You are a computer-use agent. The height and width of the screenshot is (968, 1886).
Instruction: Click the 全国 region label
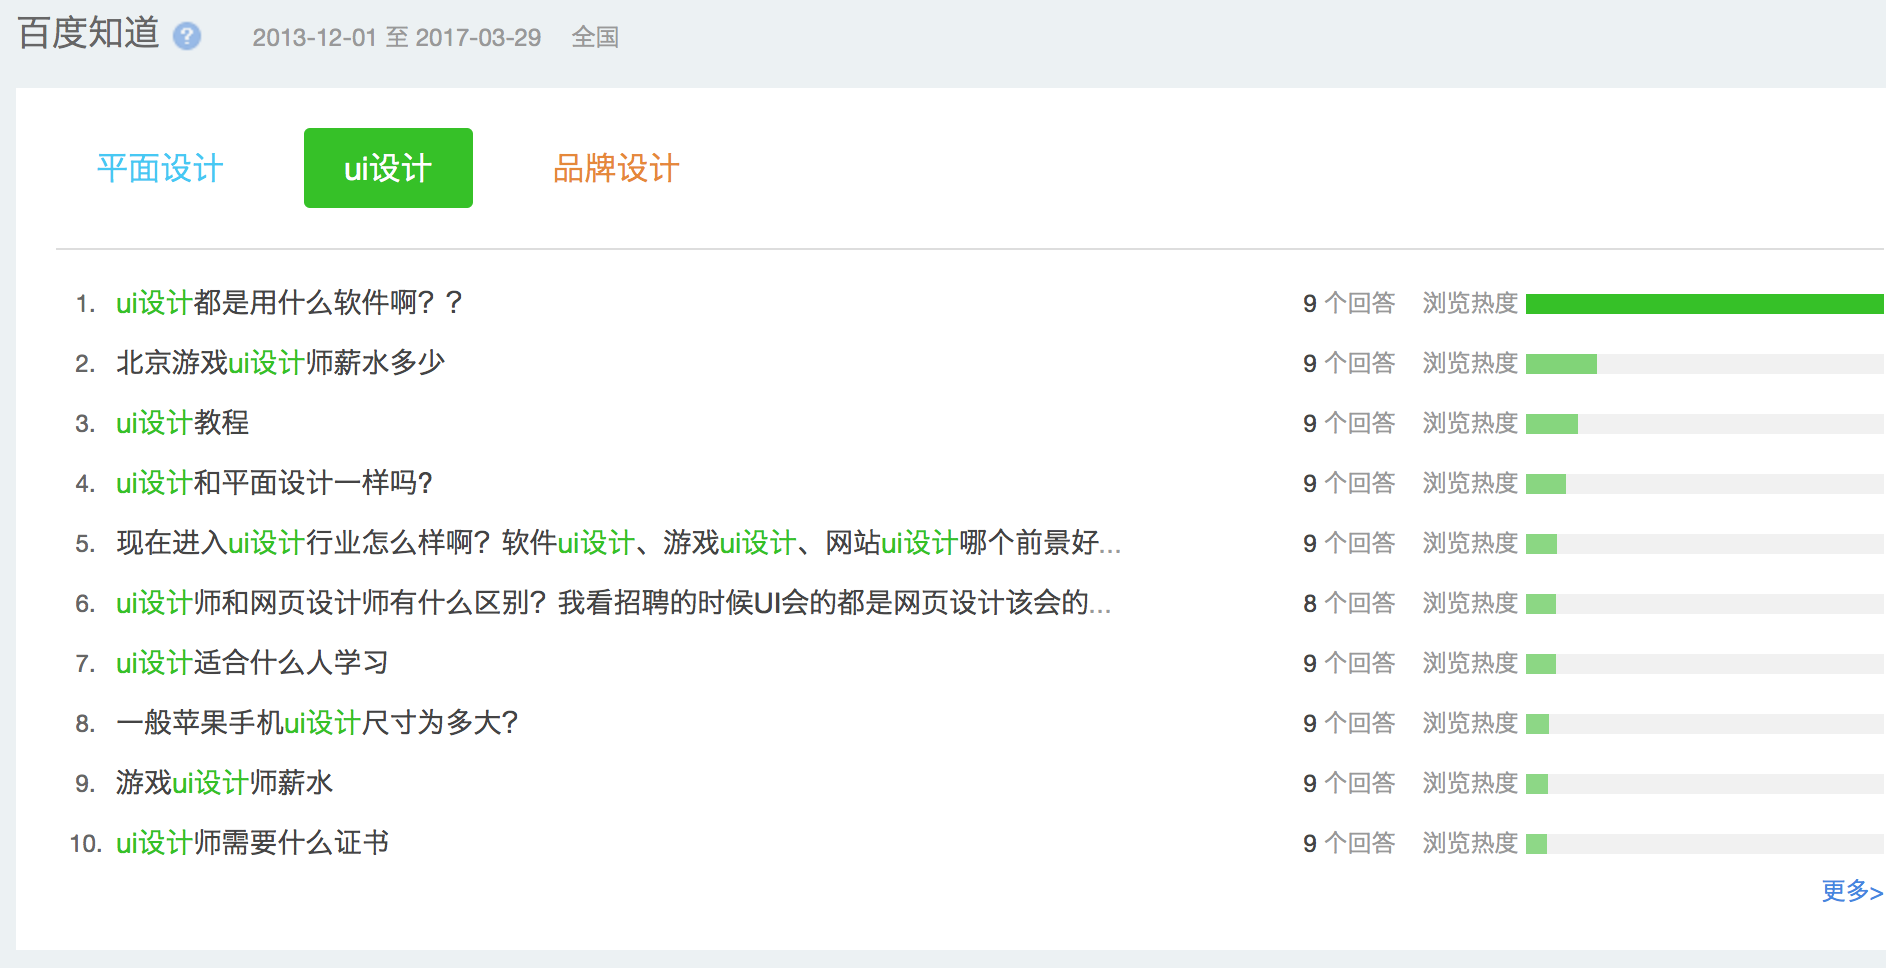pyautogui.click(x=595, y=38)
